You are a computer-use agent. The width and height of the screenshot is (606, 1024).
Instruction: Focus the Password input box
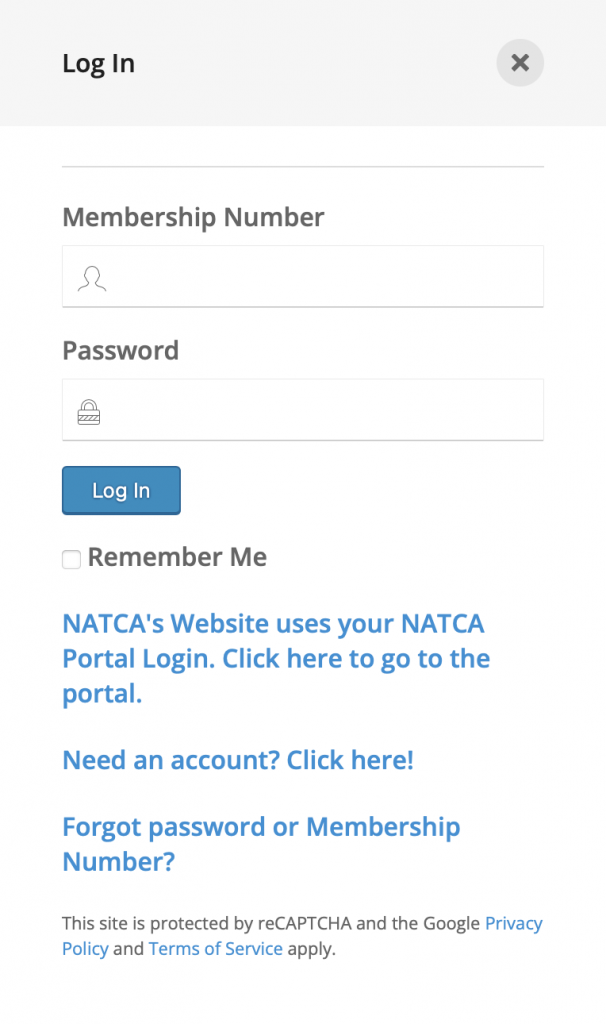pos(303,409)
